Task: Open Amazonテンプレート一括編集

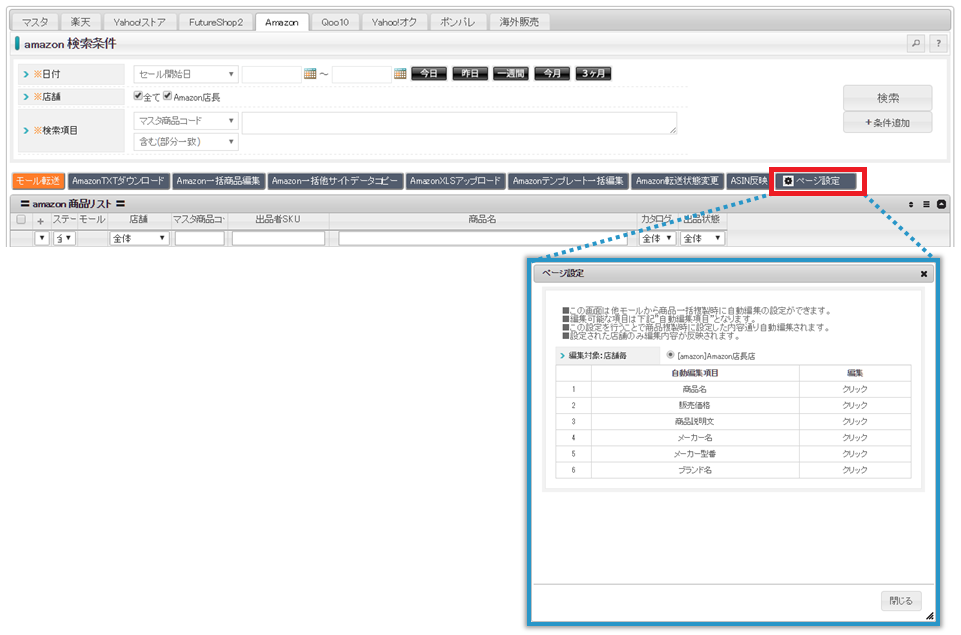Action: [568, 181]
